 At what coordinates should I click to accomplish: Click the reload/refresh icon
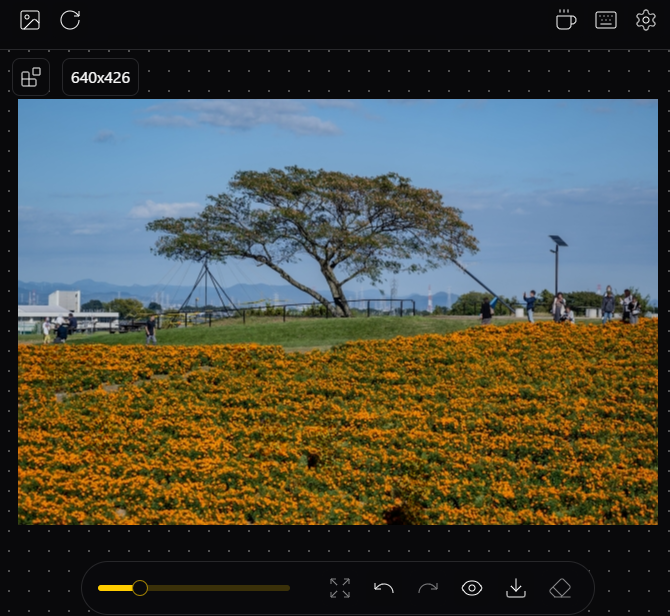click(70, 20)
